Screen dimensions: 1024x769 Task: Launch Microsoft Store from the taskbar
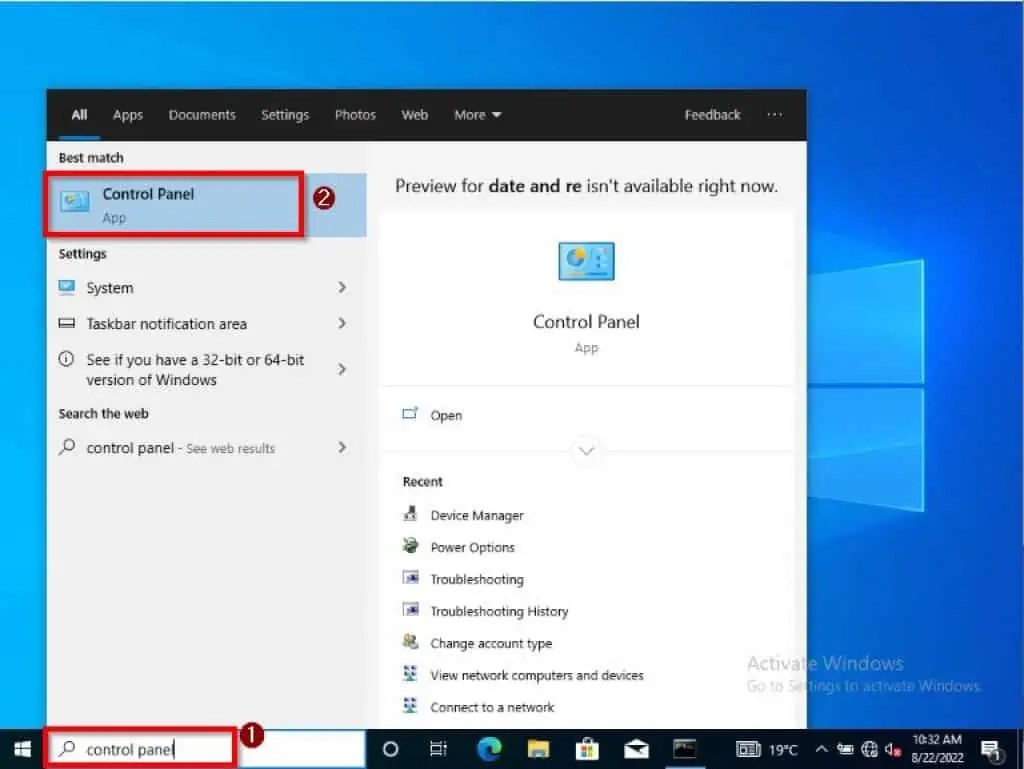coord(587,748)
